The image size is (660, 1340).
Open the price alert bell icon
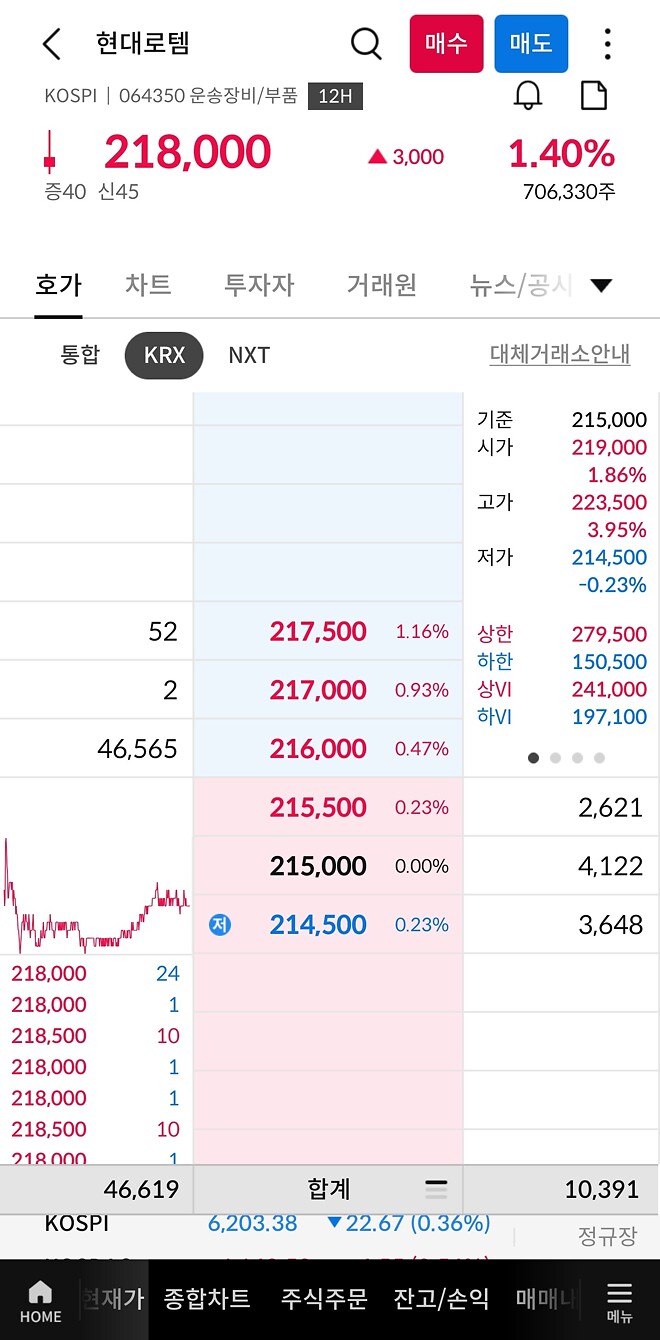pyautogui.click(x=529, y=95)
